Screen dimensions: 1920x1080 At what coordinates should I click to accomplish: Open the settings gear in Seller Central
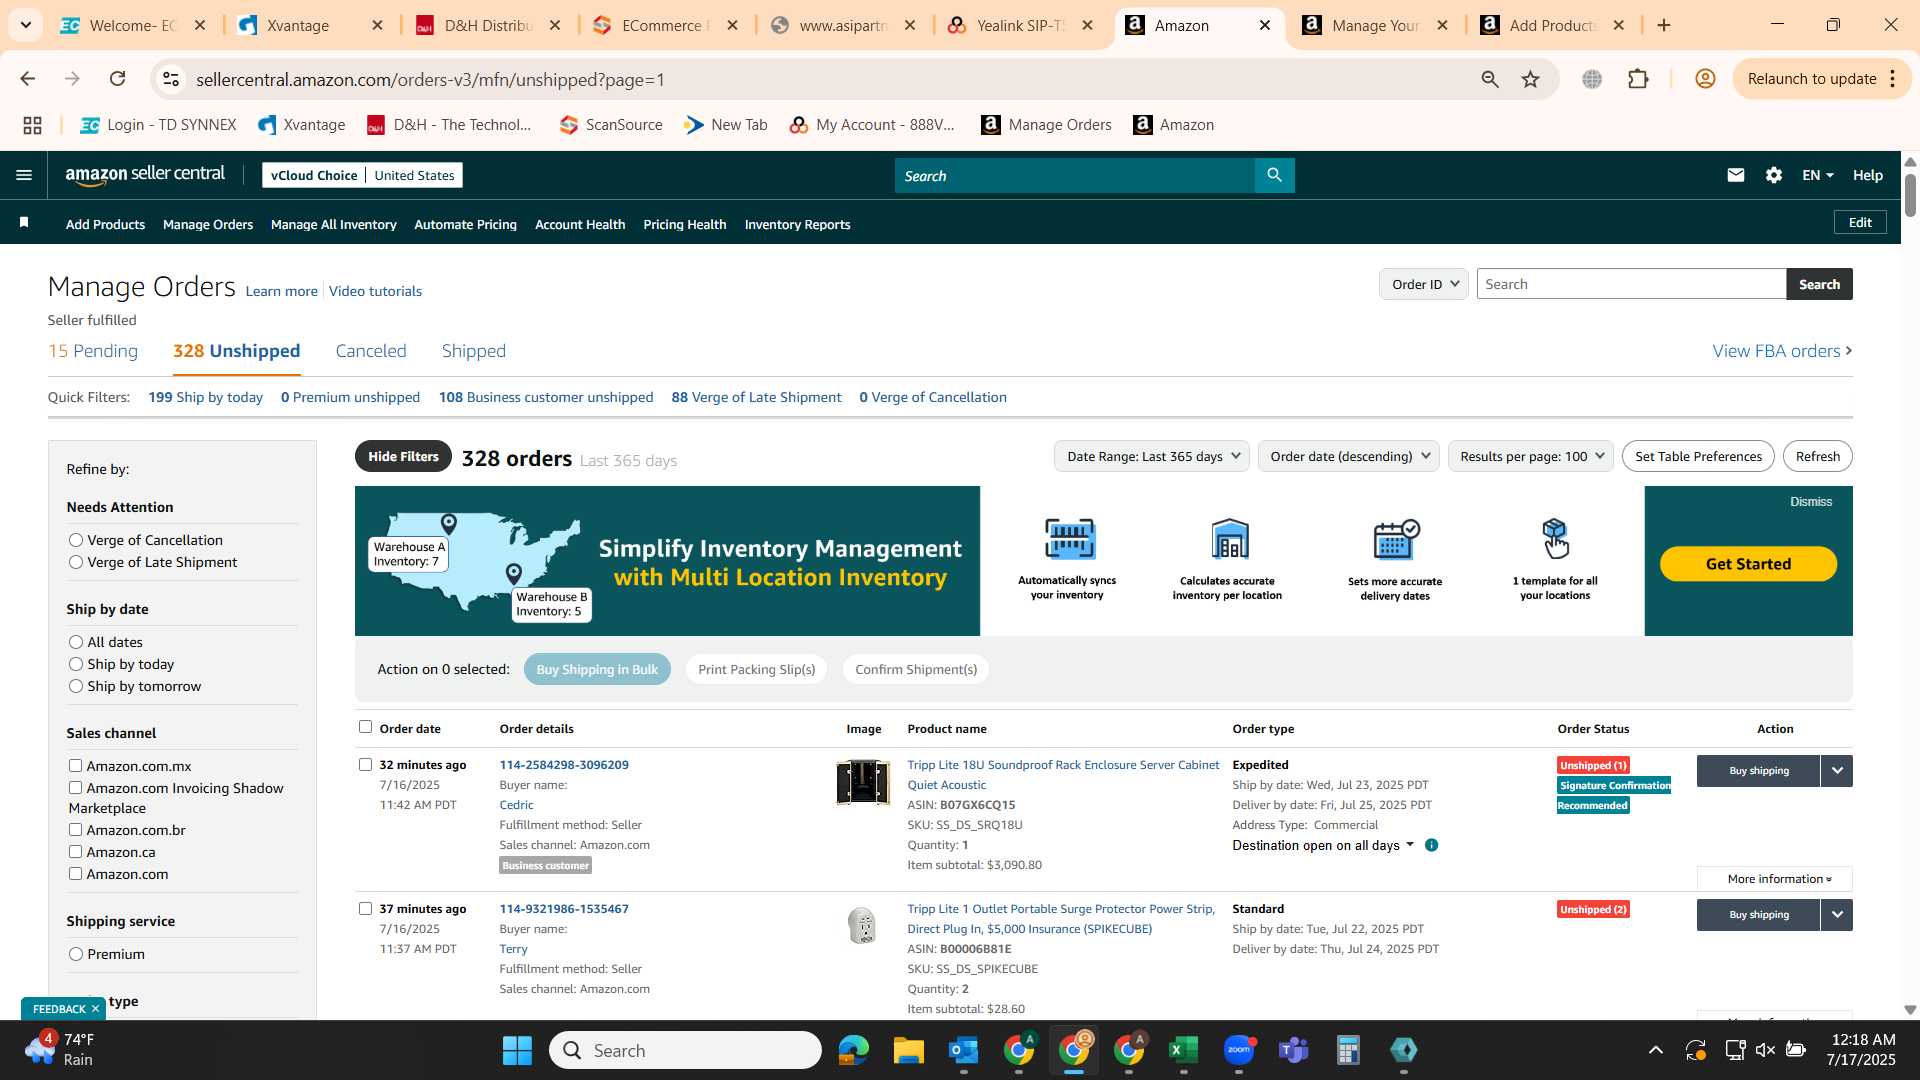pos(1774,175)
